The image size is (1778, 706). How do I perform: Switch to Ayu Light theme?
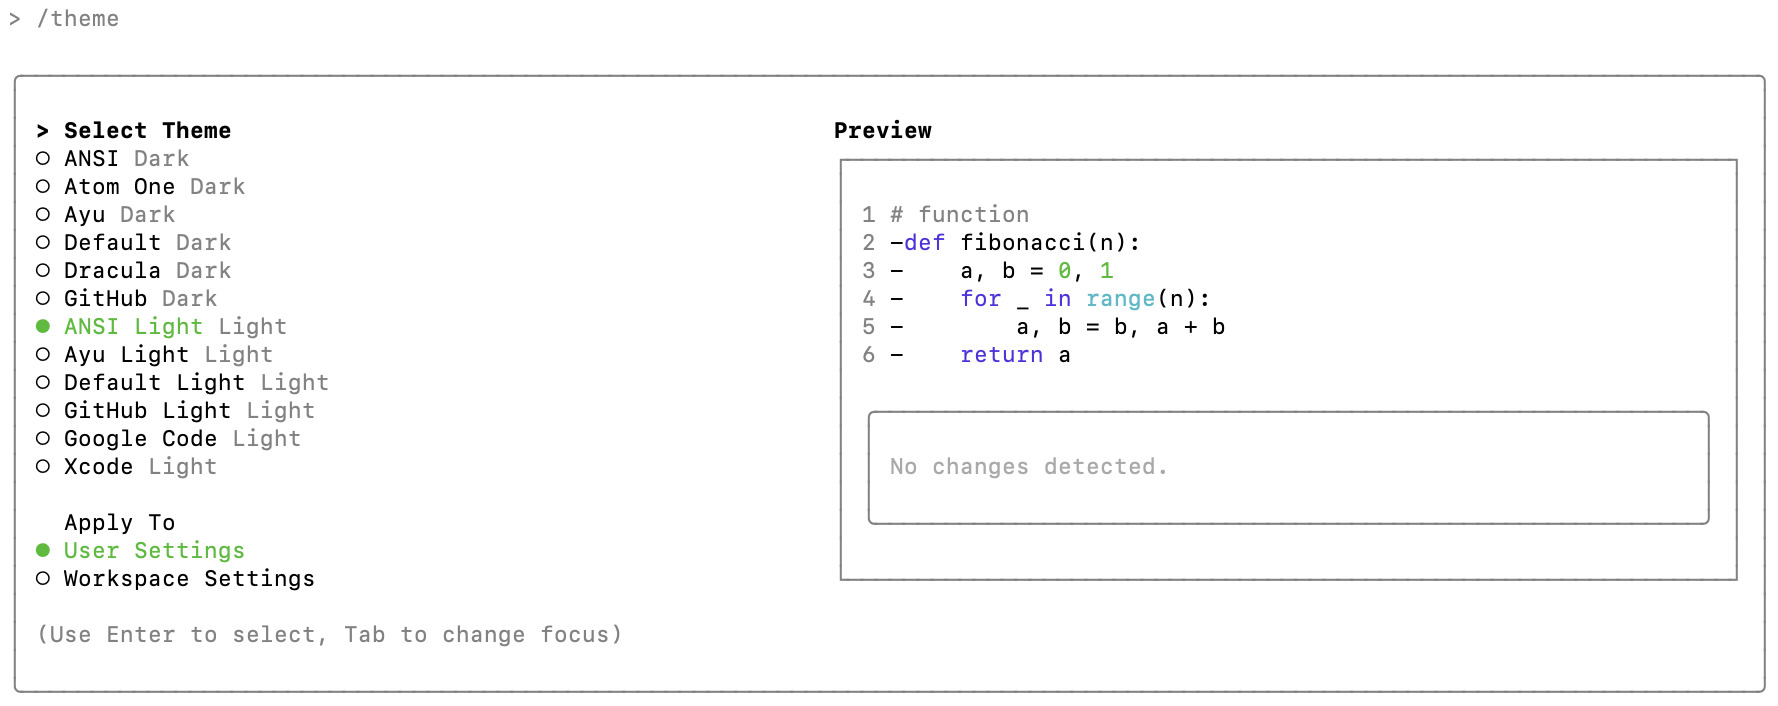167,355
